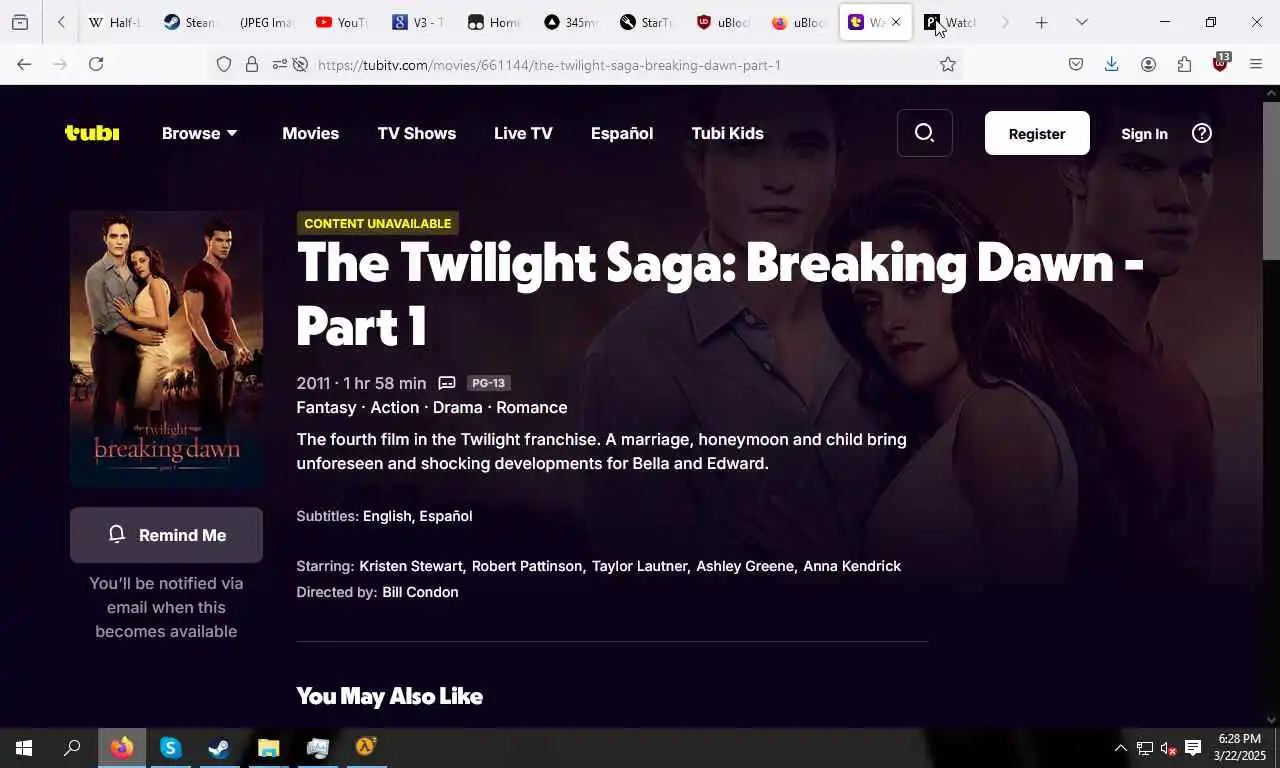Viewport: 1280px width, 768px height.
Task: Click the Register button
Action: tap(1037, 133)
